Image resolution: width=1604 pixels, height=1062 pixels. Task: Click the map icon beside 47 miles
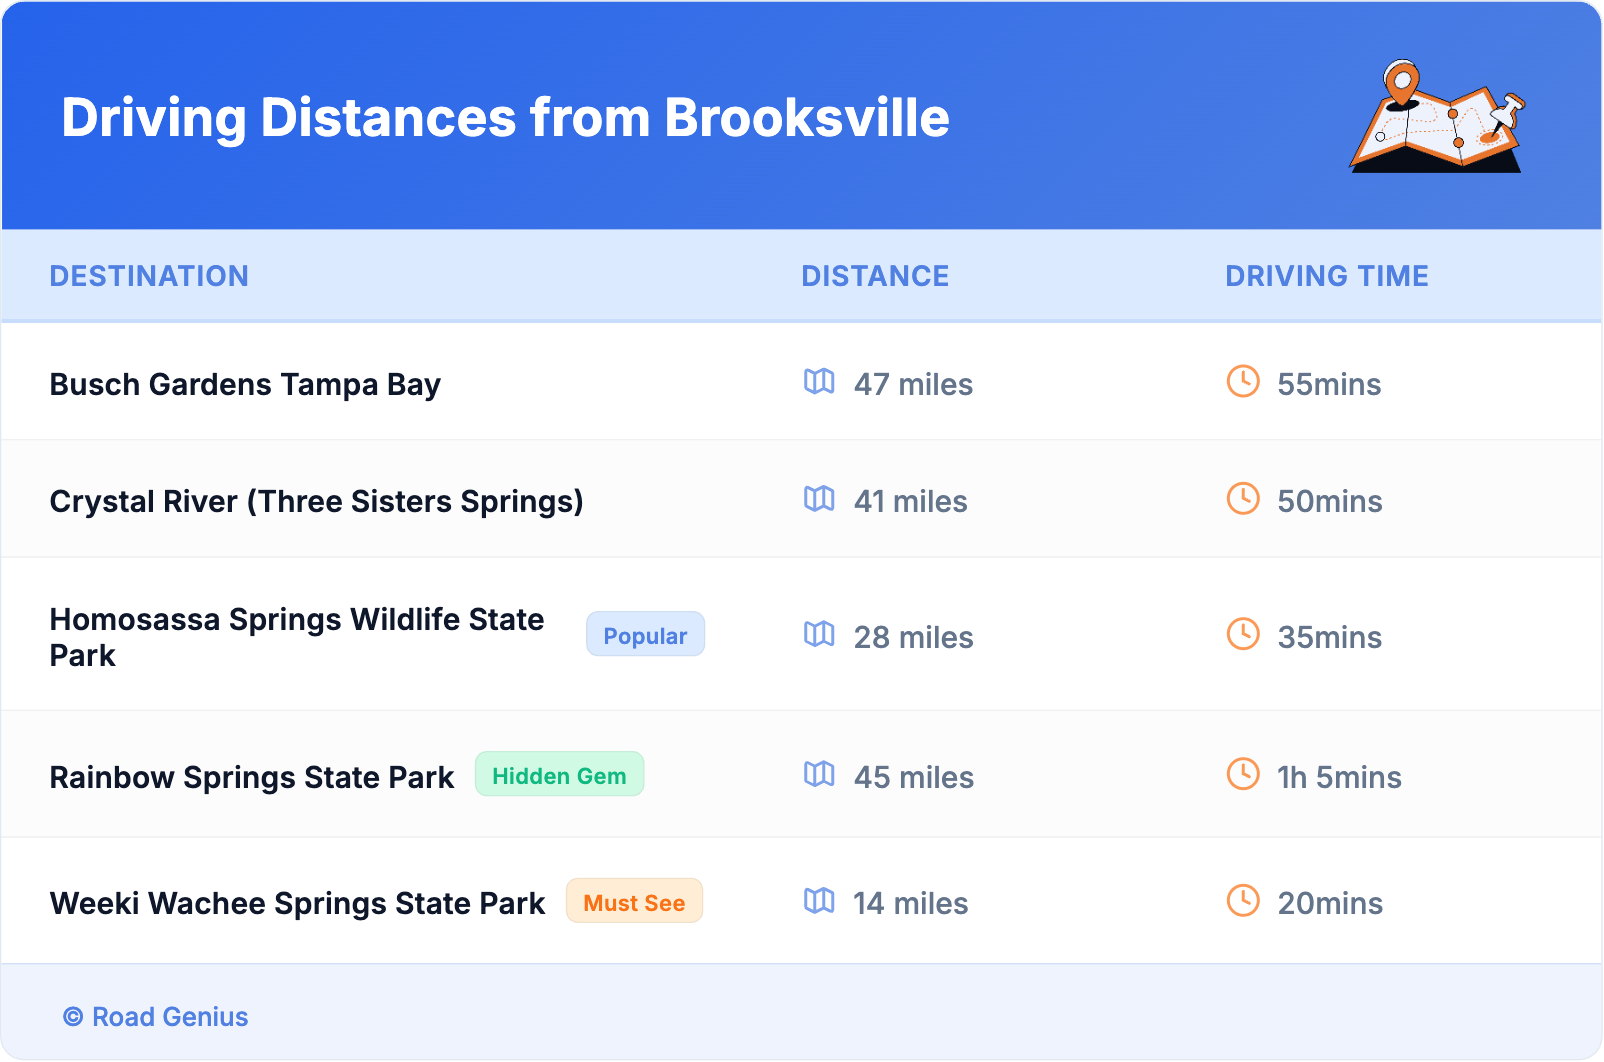coord(819,382)
